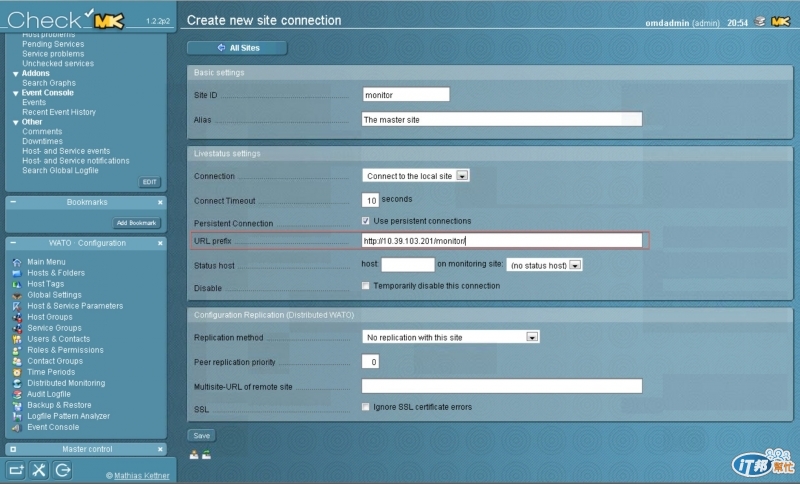Click the EDIT views button
Image resolution: width=800 pixels, height=484 pixels.
149,182
